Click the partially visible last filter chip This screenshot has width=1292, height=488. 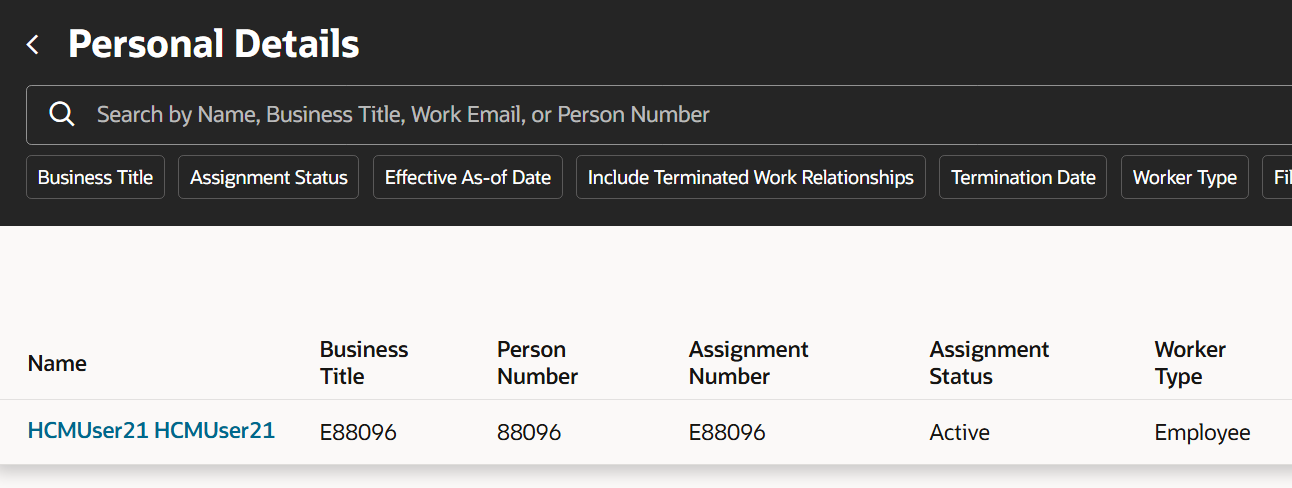(x=1278, y=177)
